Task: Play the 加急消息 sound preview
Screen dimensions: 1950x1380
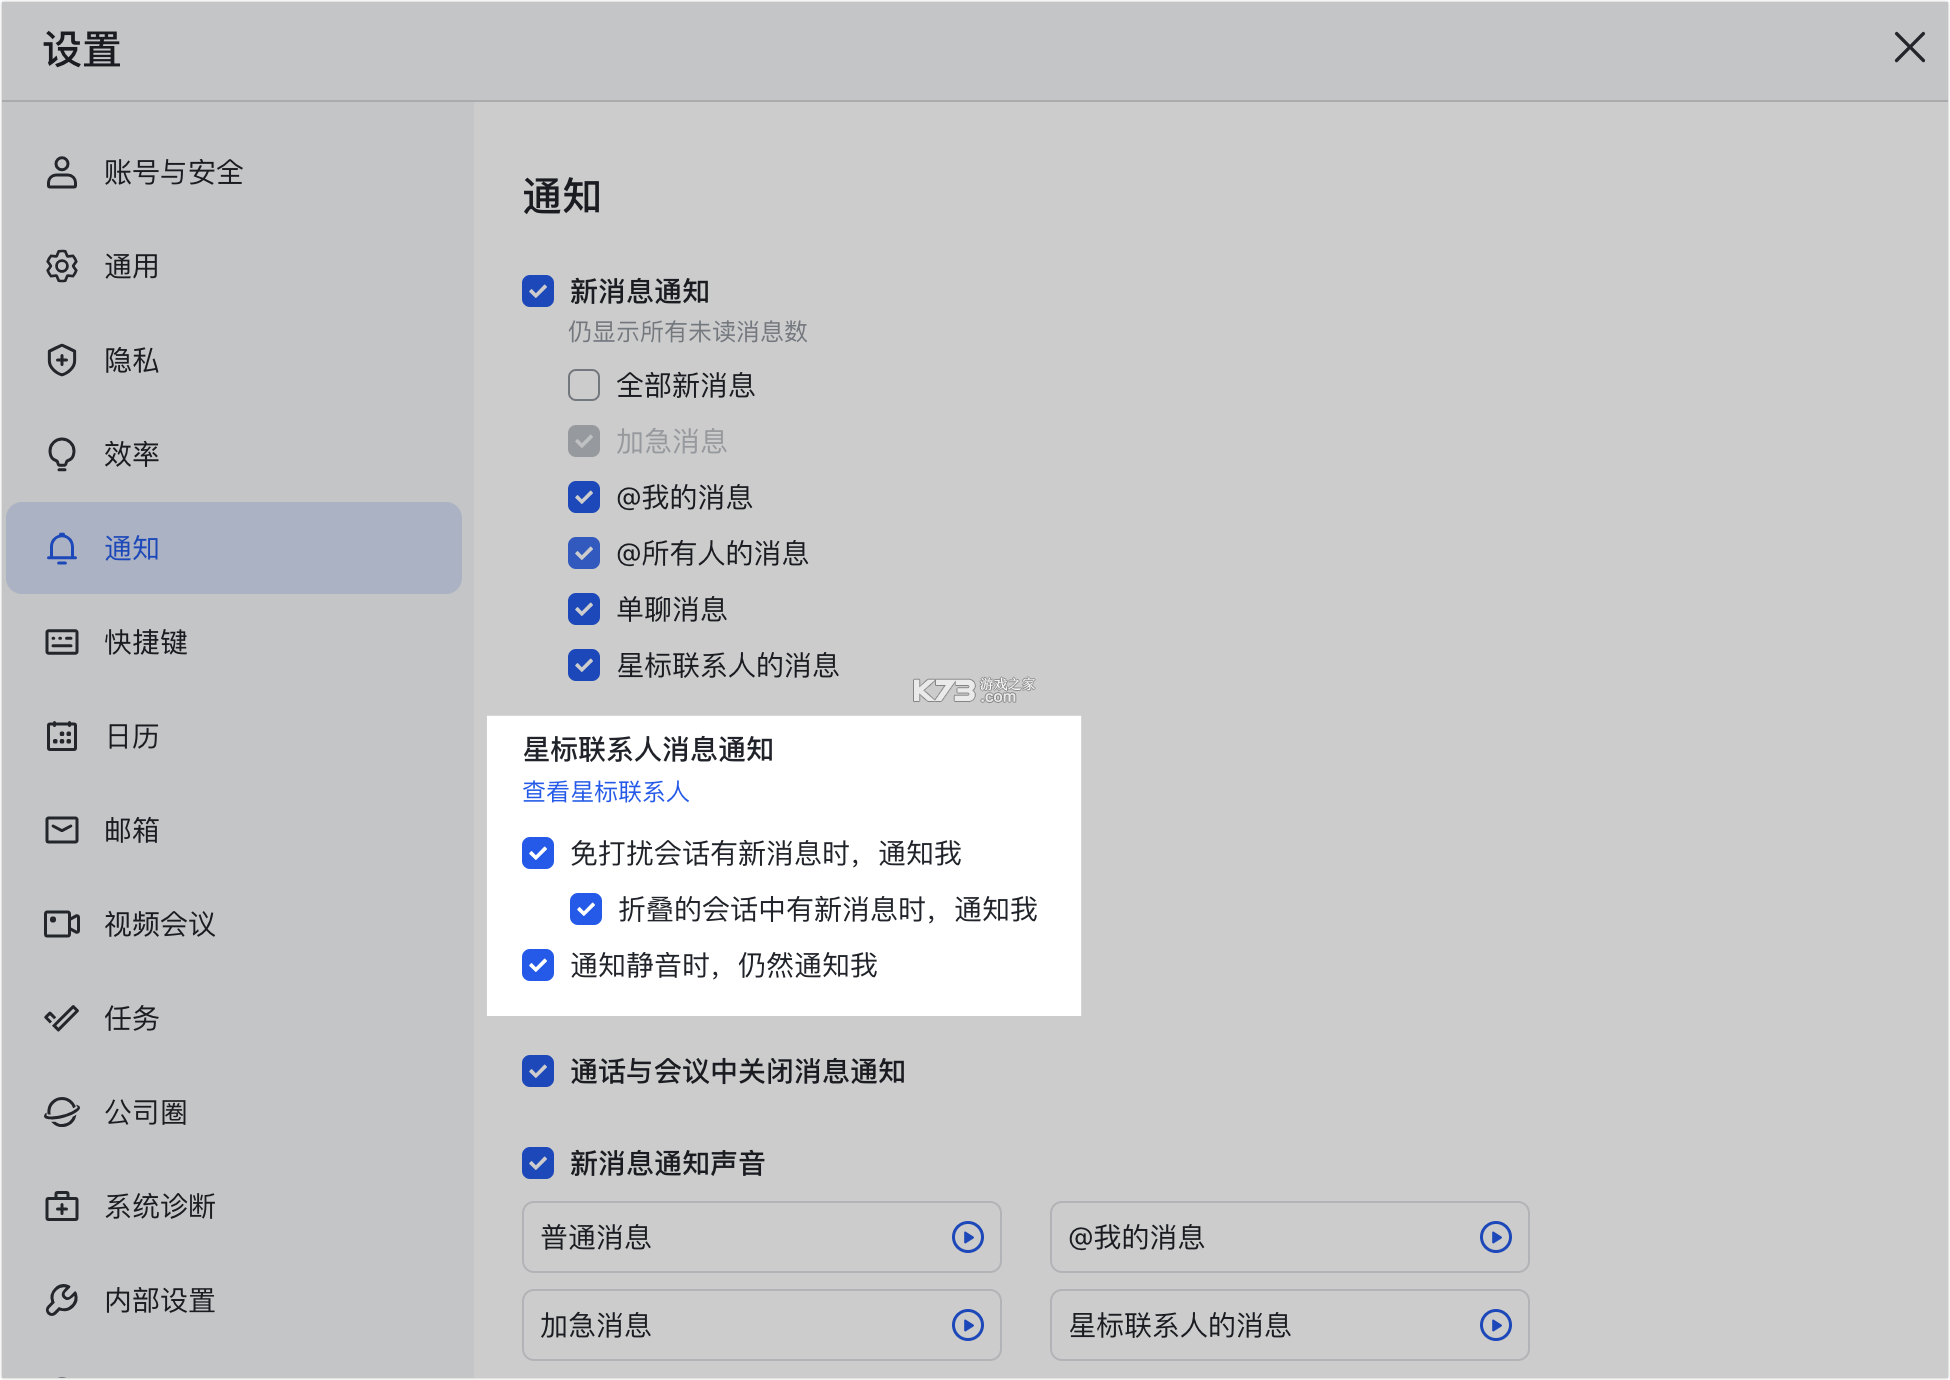Action: [968, 1325]
